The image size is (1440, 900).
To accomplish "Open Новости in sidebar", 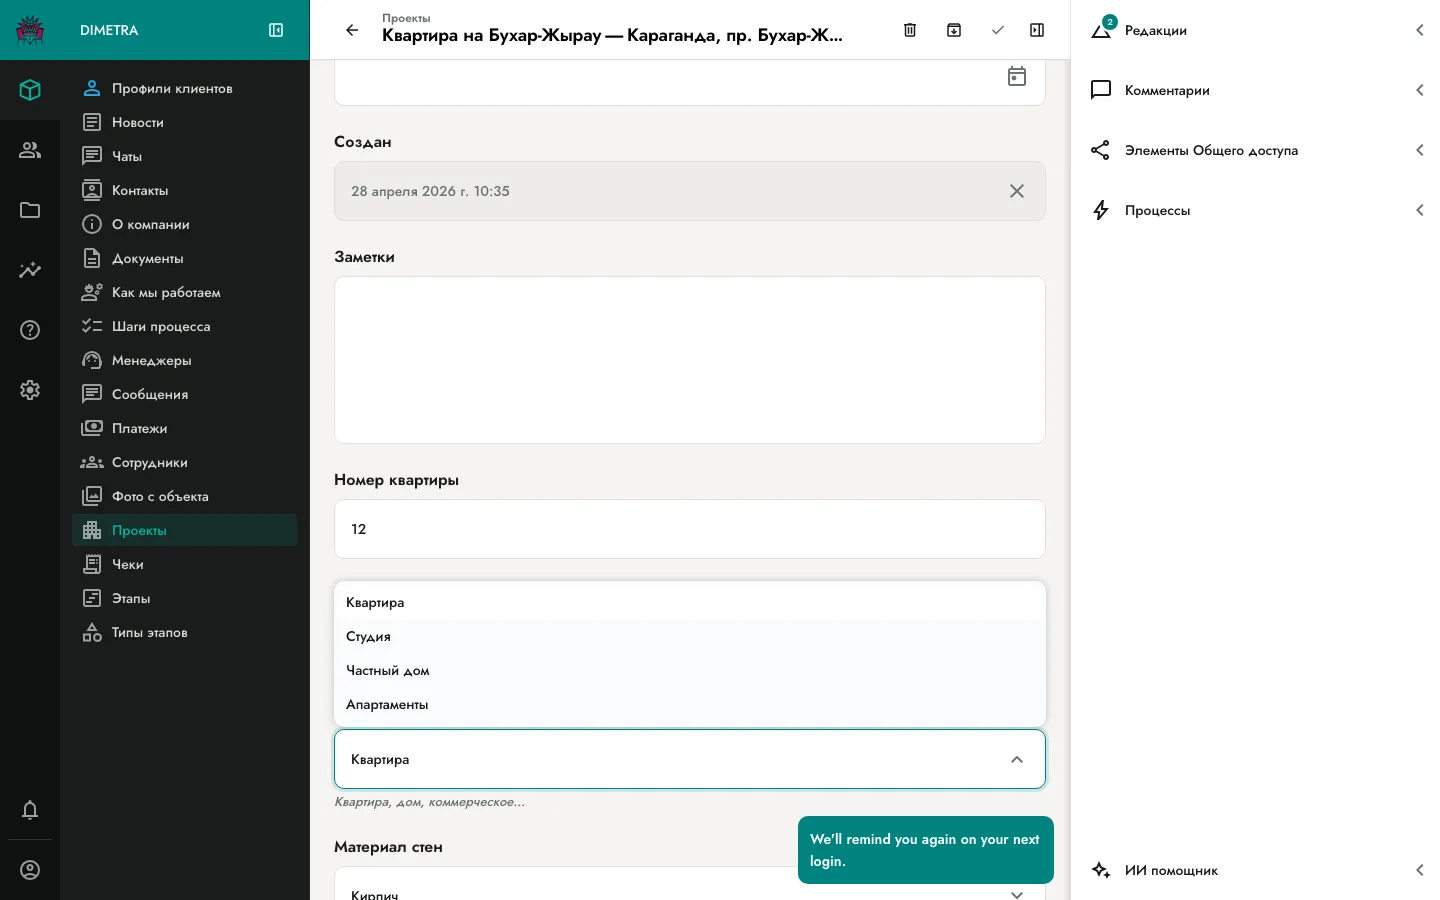I will tap(185, 122).
